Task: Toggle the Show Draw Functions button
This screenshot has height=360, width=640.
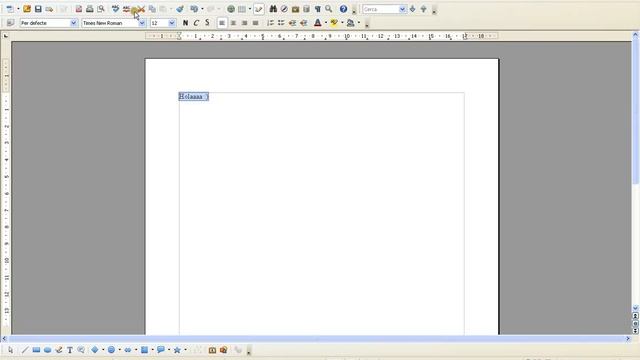Action: pos(259,9)
